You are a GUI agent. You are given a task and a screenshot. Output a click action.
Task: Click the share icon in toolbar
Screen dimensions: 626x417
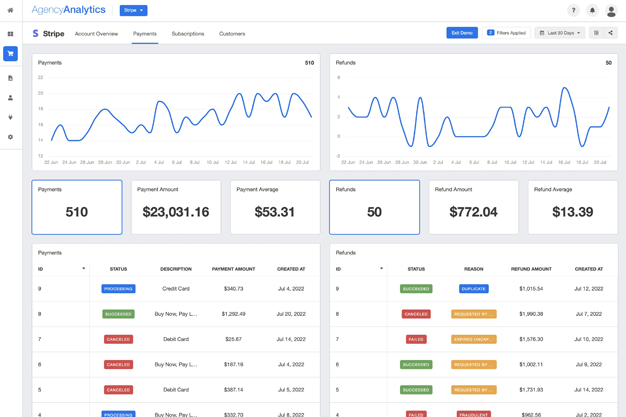pyautogui.click(x=610, y=33)
